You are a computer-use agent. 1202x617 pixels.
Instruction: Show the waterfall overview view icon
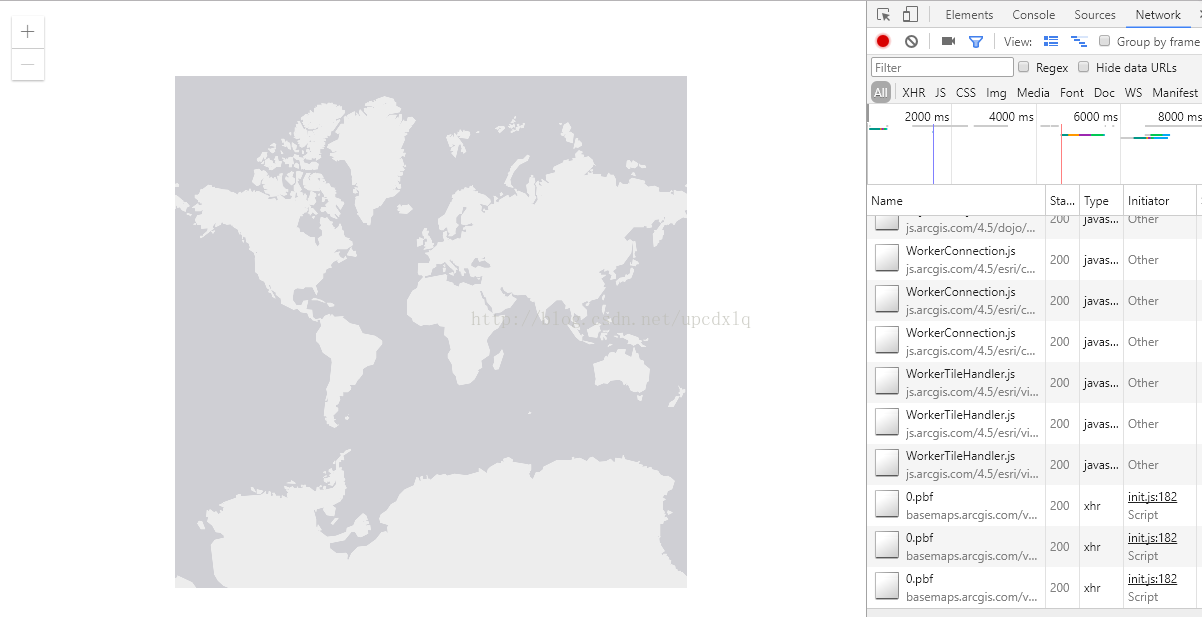tap(1079, 41)
